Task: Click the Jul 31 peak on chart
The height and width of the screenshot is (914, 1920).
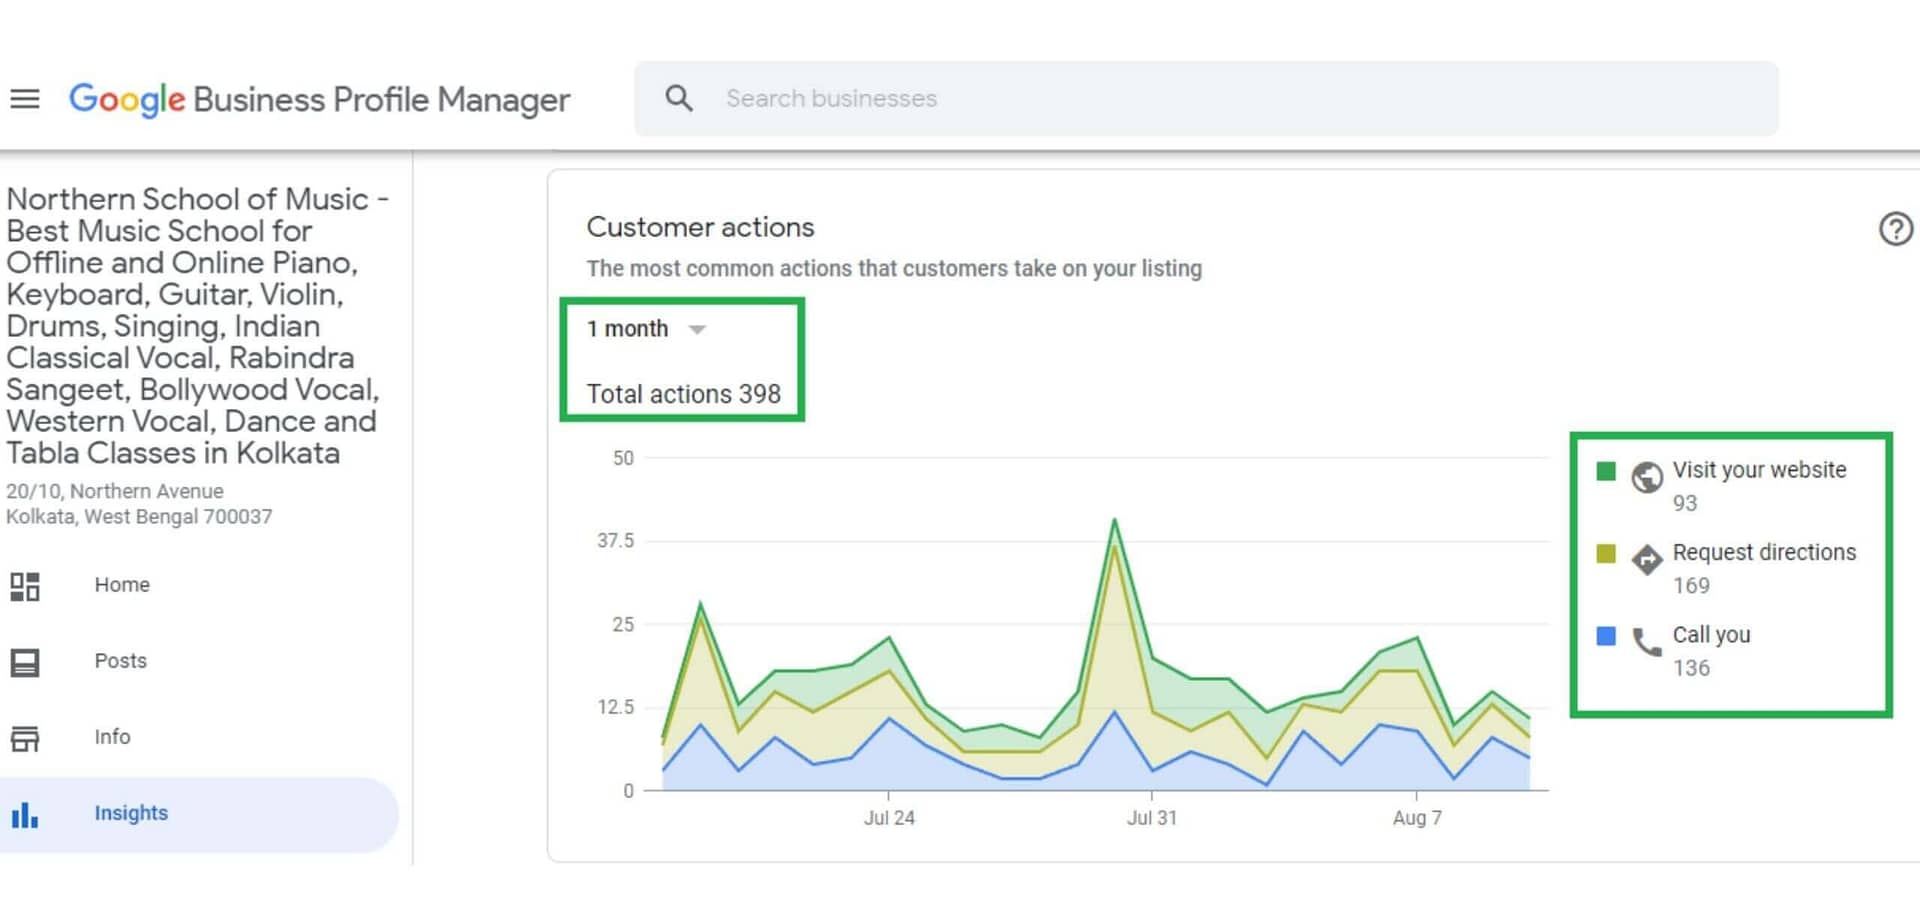Action: 1114,521
